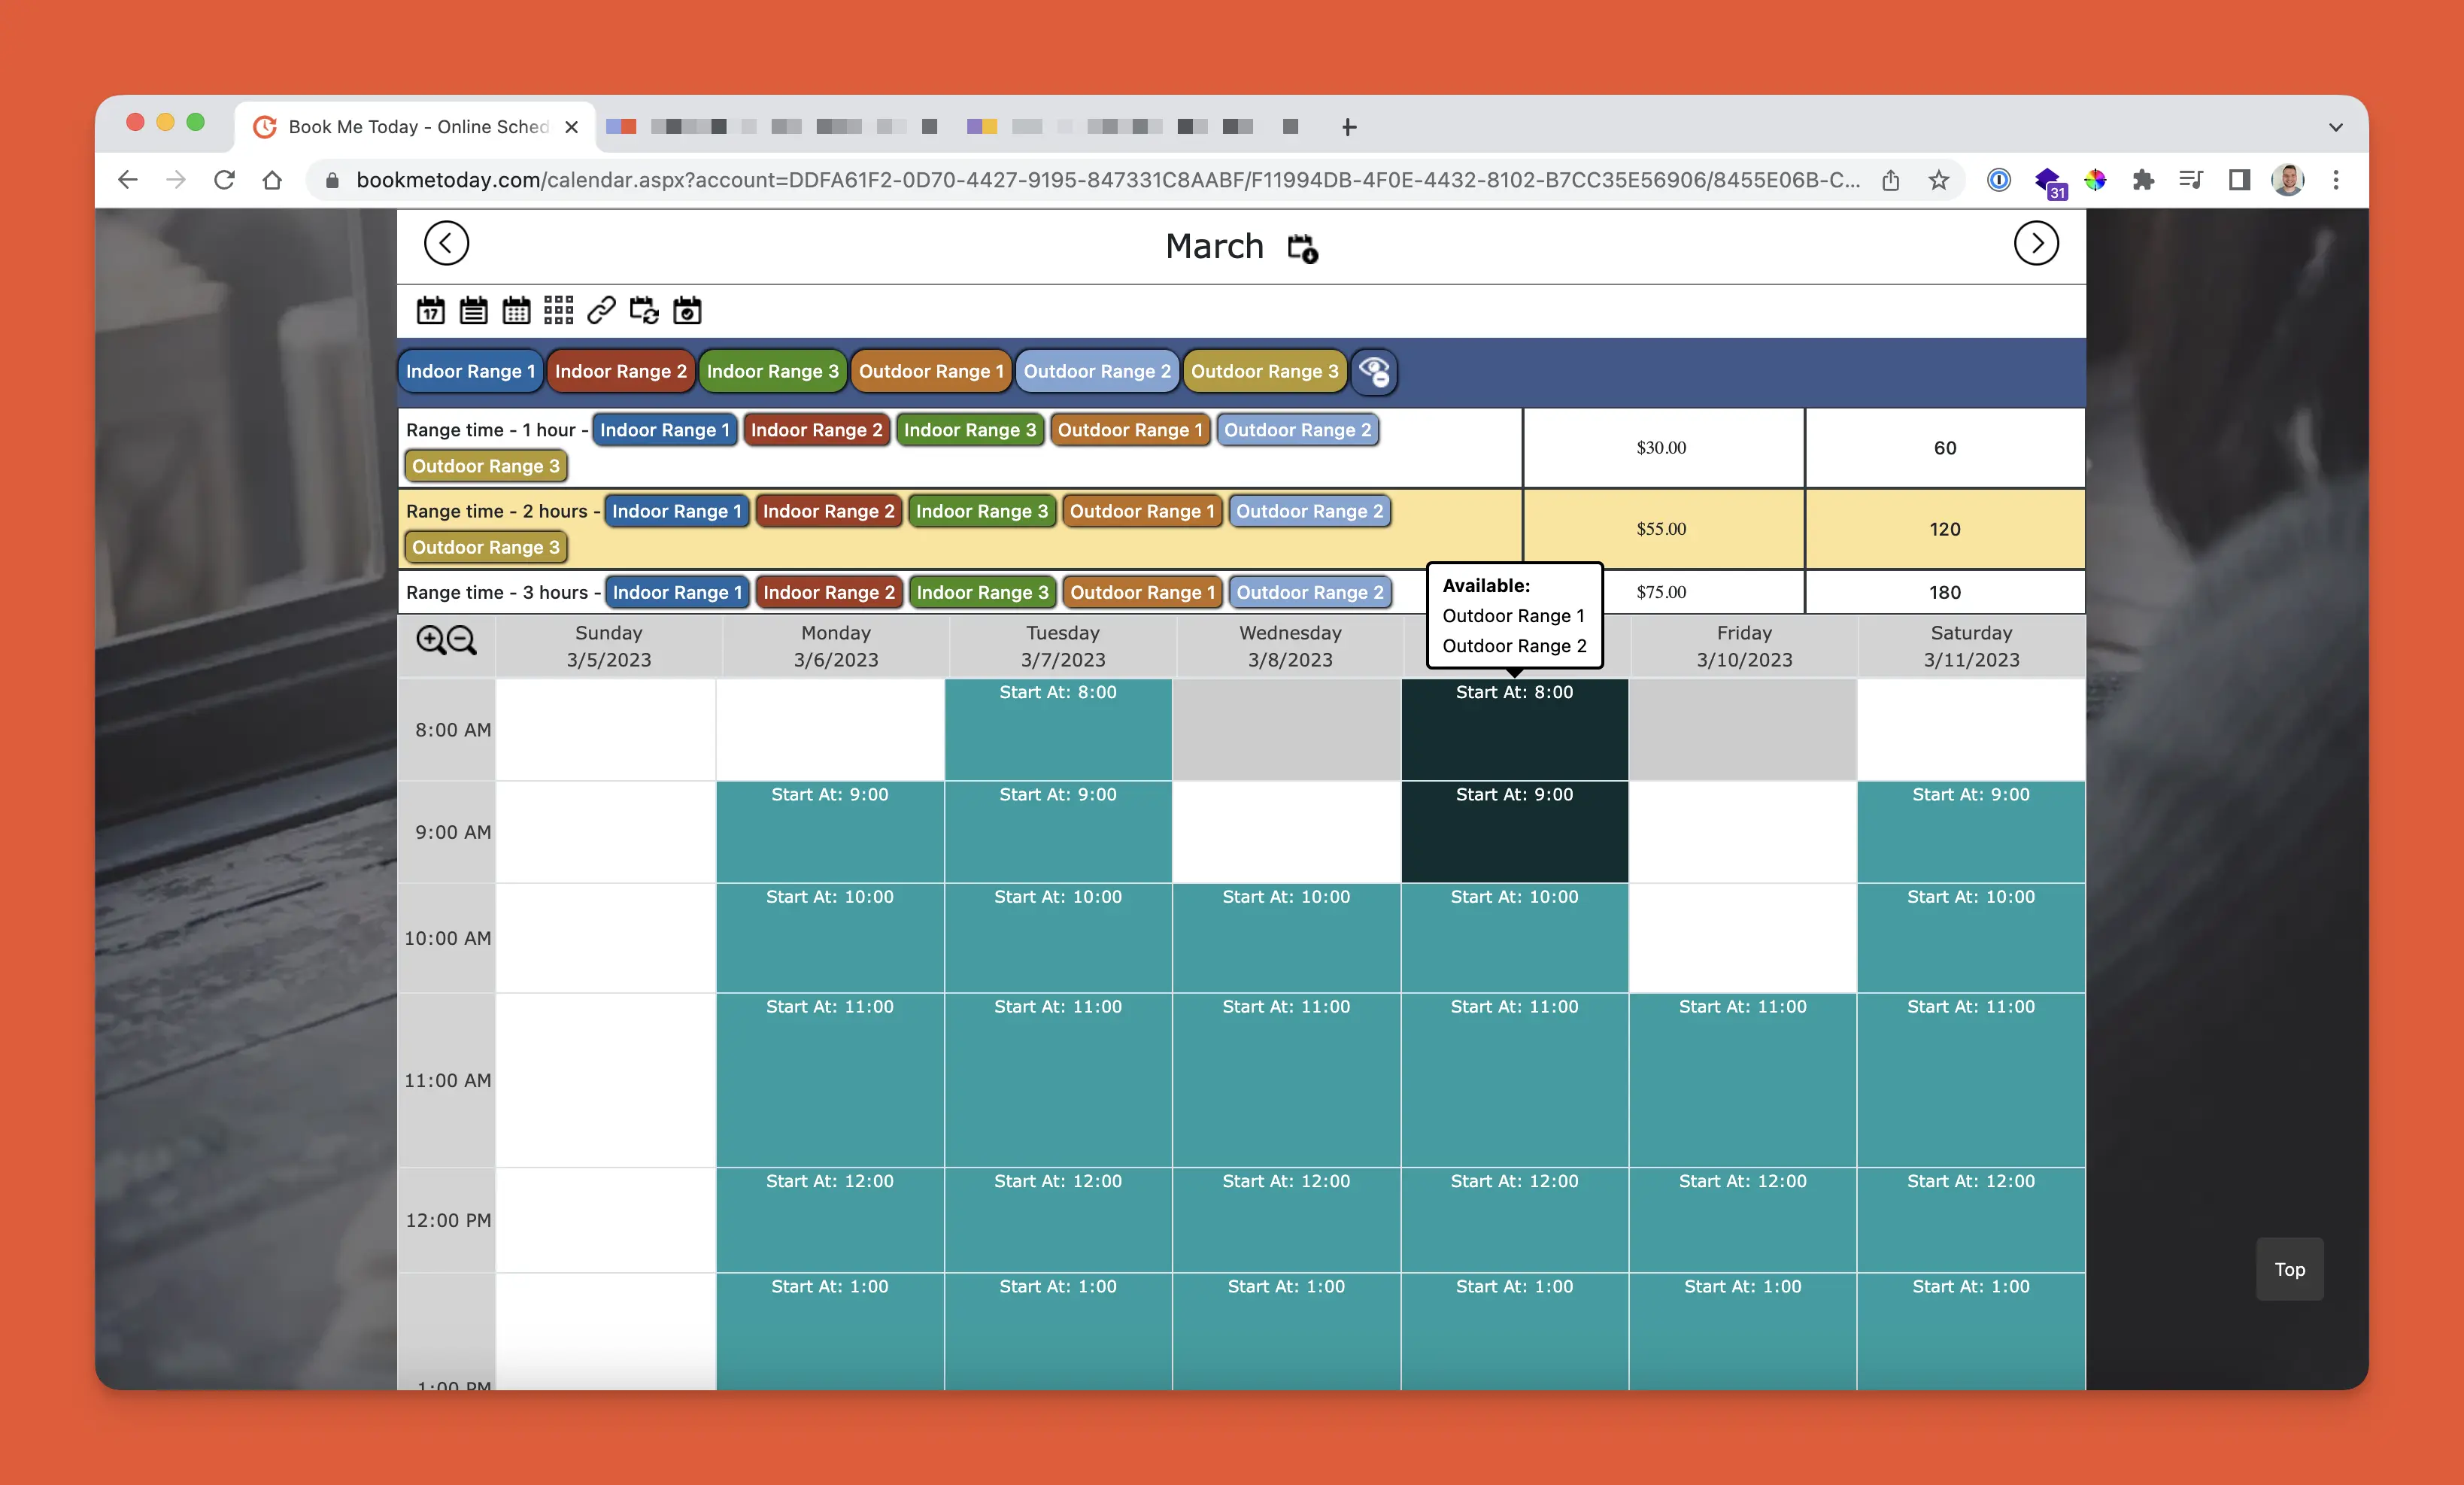
Task: Advance to next month using right arrow
Action: pyautogui.click(x=2036, y=243)
